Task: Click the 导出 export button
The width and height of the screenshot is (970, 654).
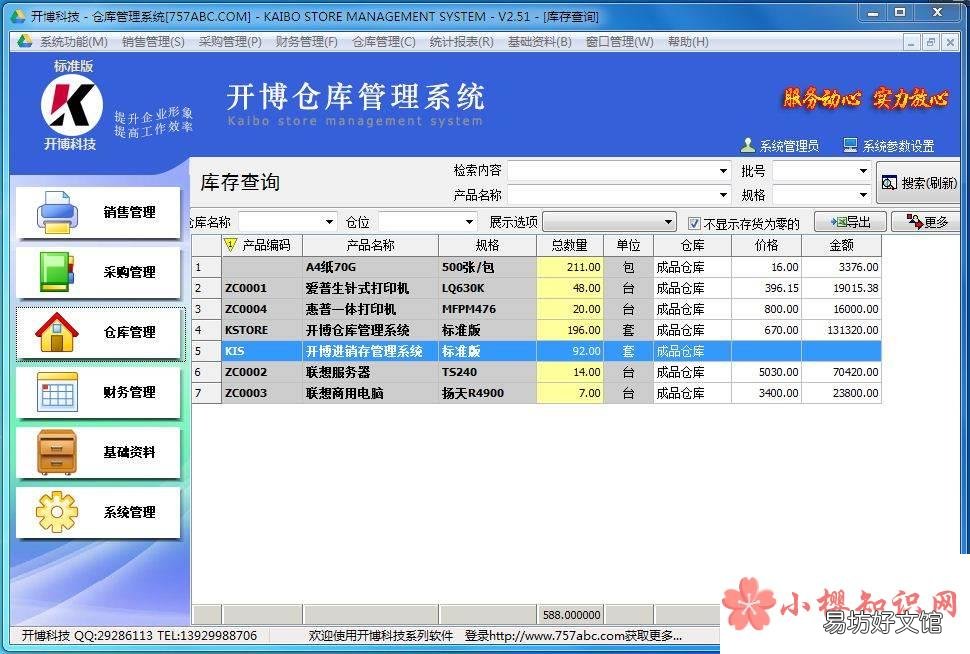Action: 850,222
